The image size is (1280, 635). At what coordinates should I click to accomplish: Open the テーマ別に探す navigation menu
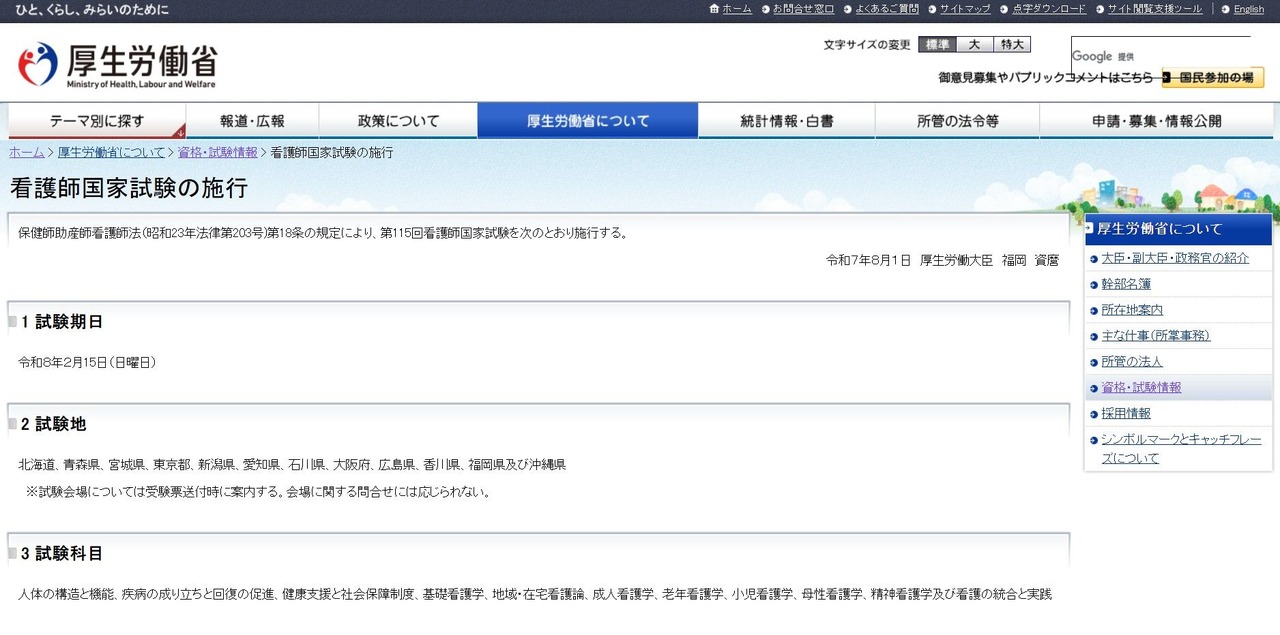[x=96, y=119]
